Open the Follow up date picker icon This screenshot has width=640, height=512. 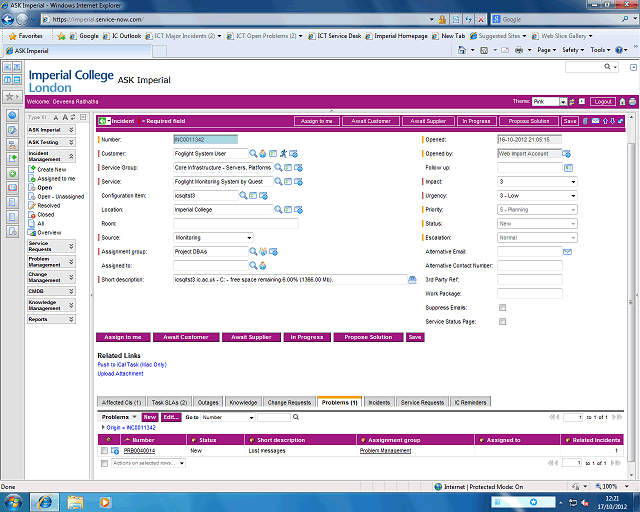click(x=568, y=168)
